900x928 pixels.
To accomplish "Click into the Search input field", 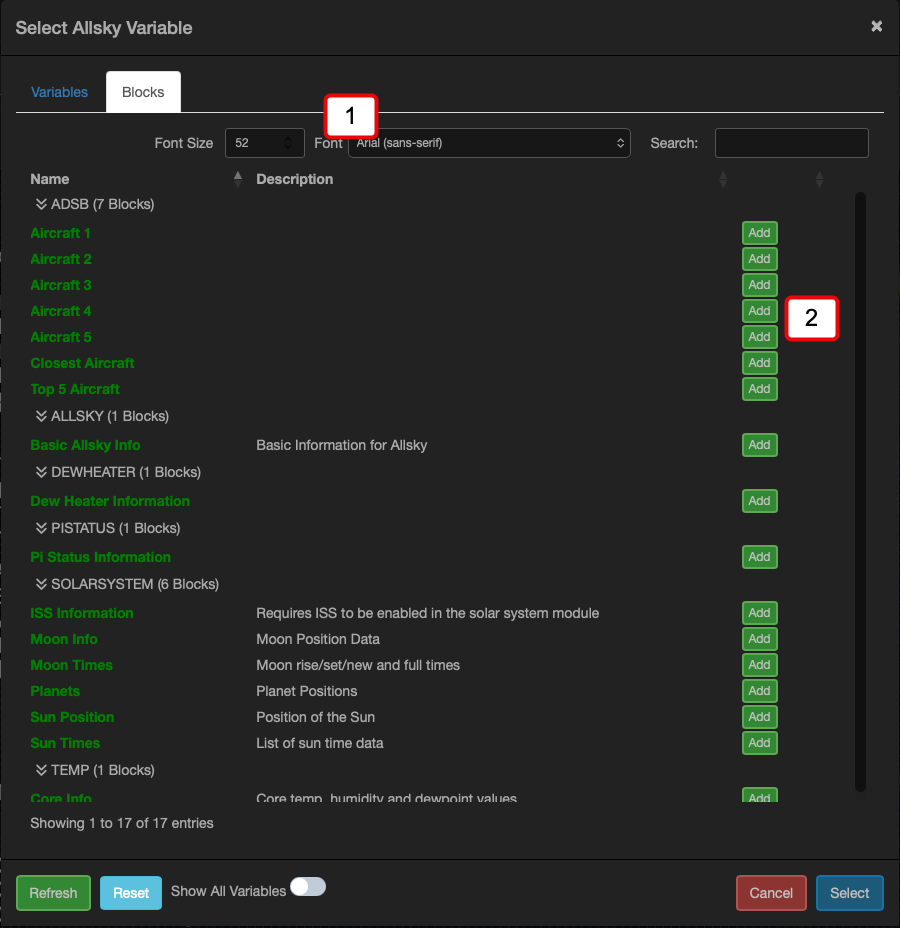I will [791, 143].
